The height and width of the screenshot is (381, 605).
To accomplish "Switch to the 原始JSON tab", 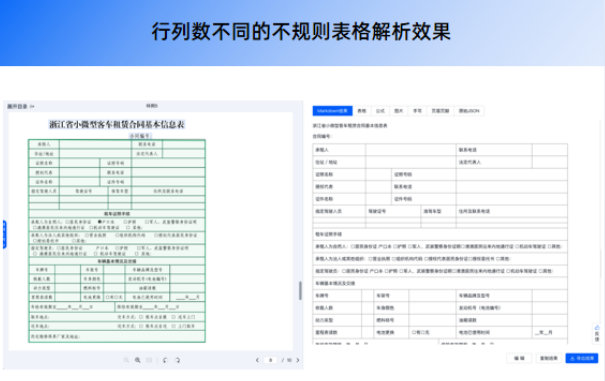I will 469,111.
